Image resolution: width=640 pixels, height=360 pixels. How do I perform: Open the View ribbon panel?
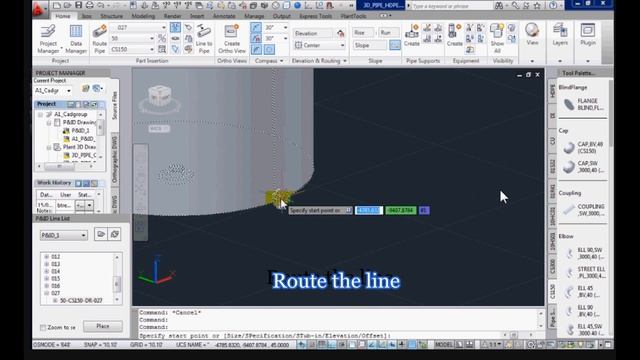tap(532, 34)
